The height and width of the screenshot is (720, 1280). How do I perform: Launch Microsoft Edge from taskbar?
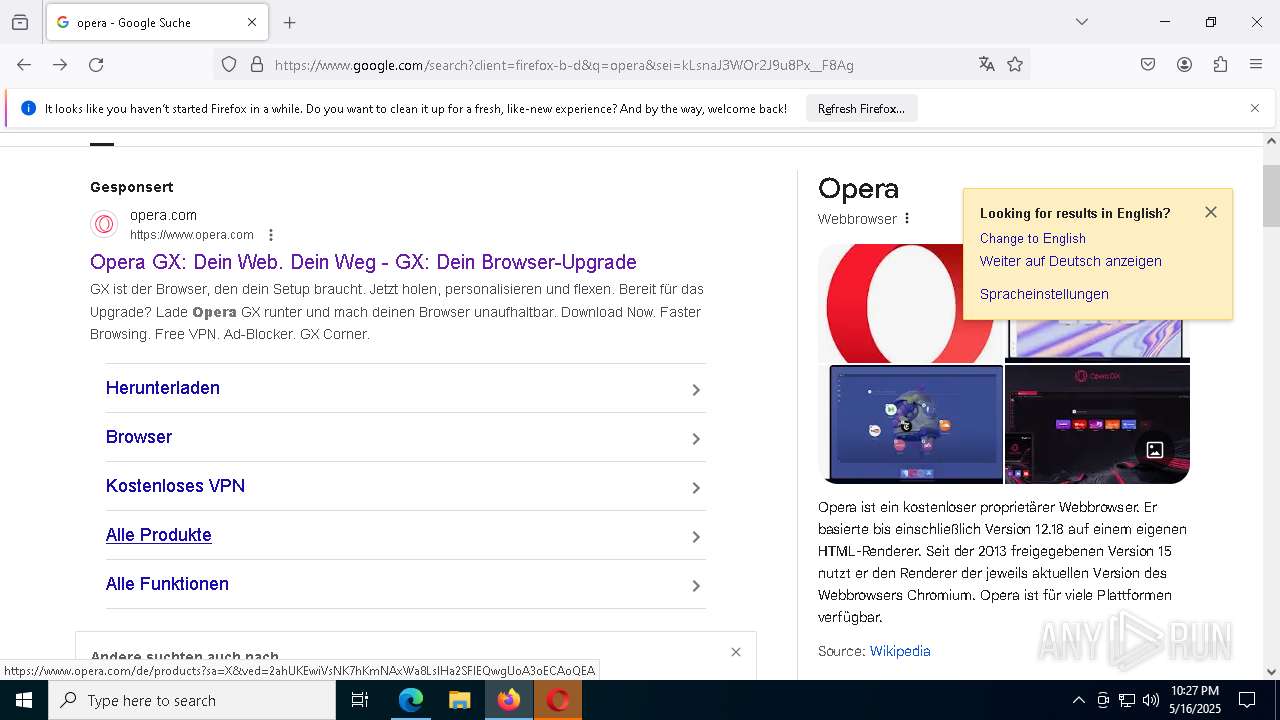[x=411, y=700]
